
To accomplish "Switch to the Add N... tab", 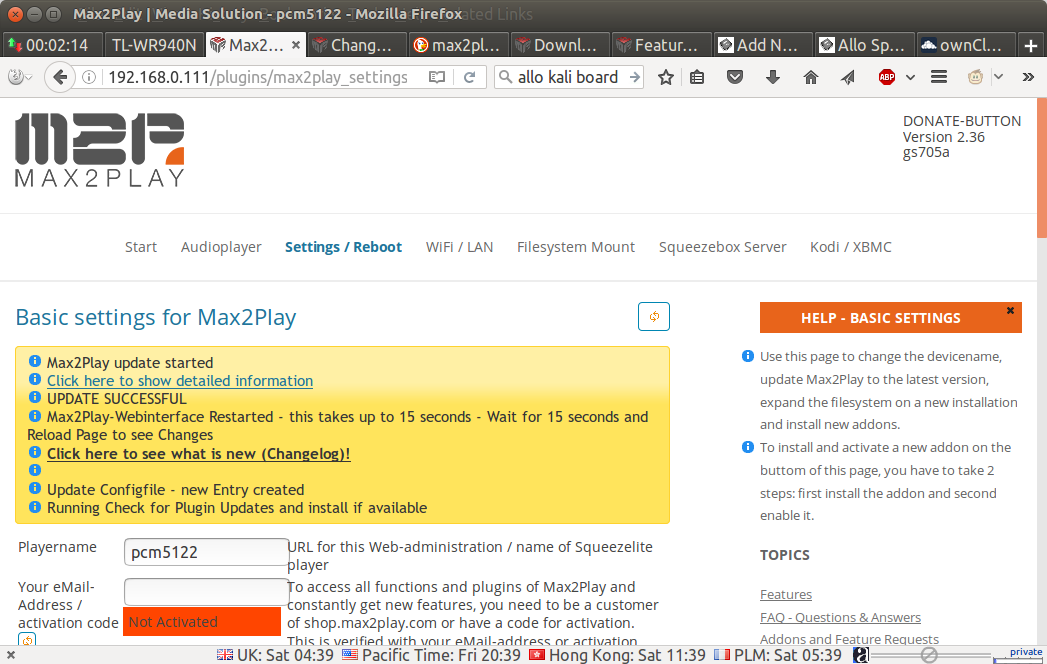I will tap(763, 45).
